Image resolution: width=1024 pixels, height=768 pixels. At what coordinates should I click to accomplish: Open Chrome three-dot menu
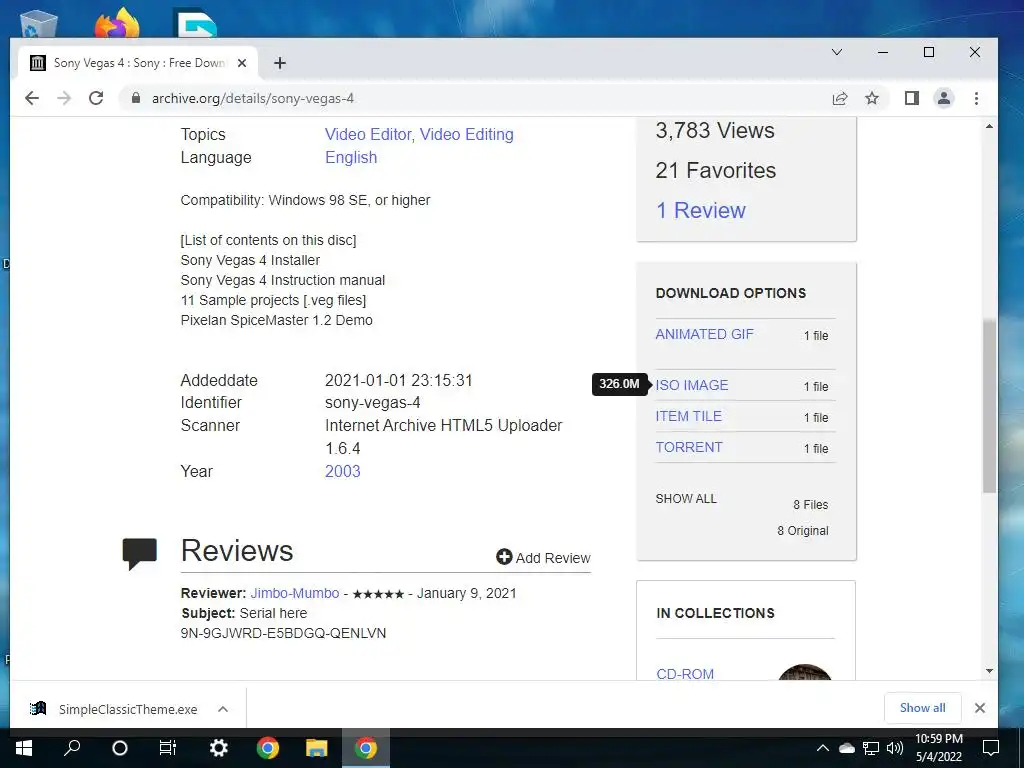pos(976,99)
